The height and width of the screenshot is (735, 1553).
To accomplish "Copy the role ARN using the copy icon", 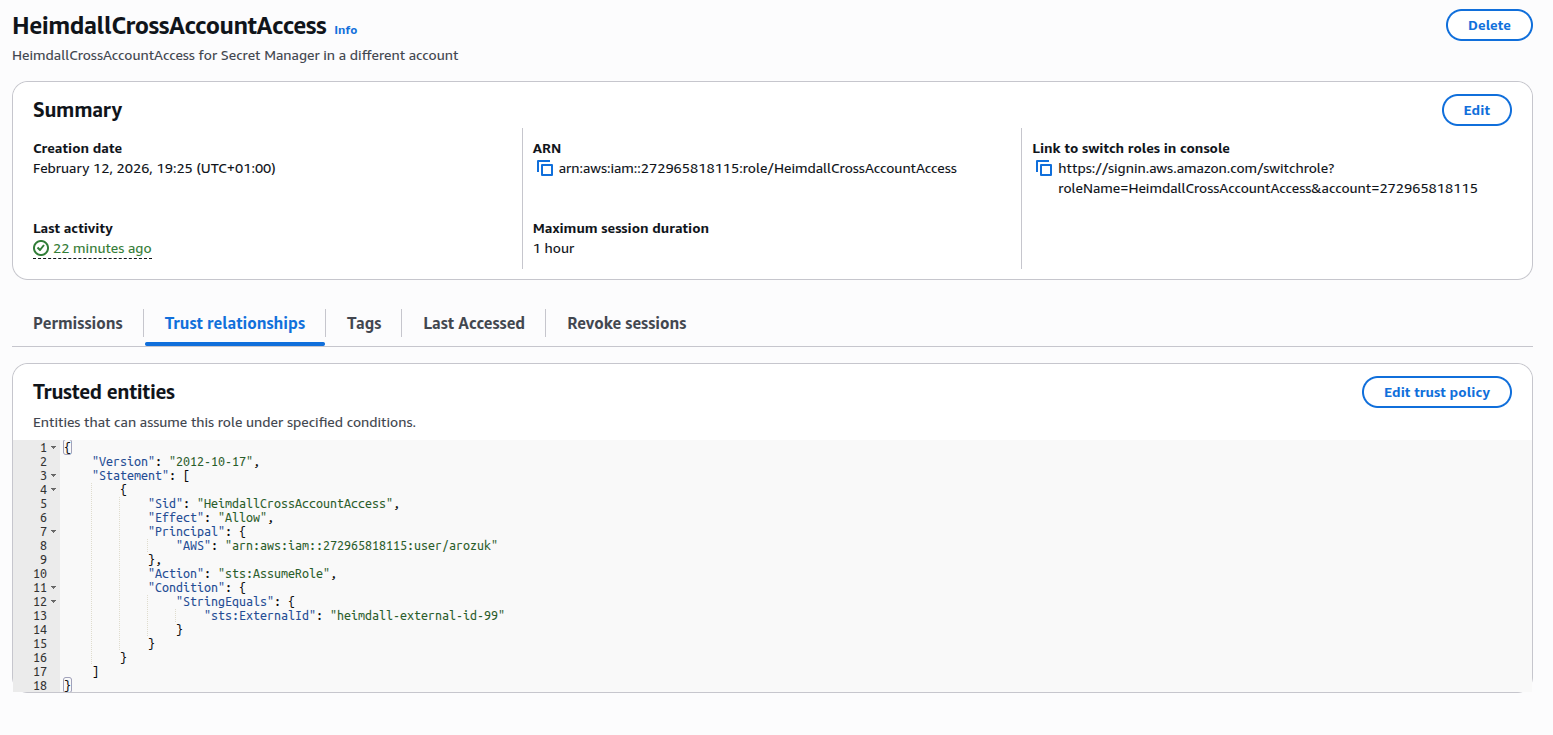I will pyautogui.click(x=545, y=168).
